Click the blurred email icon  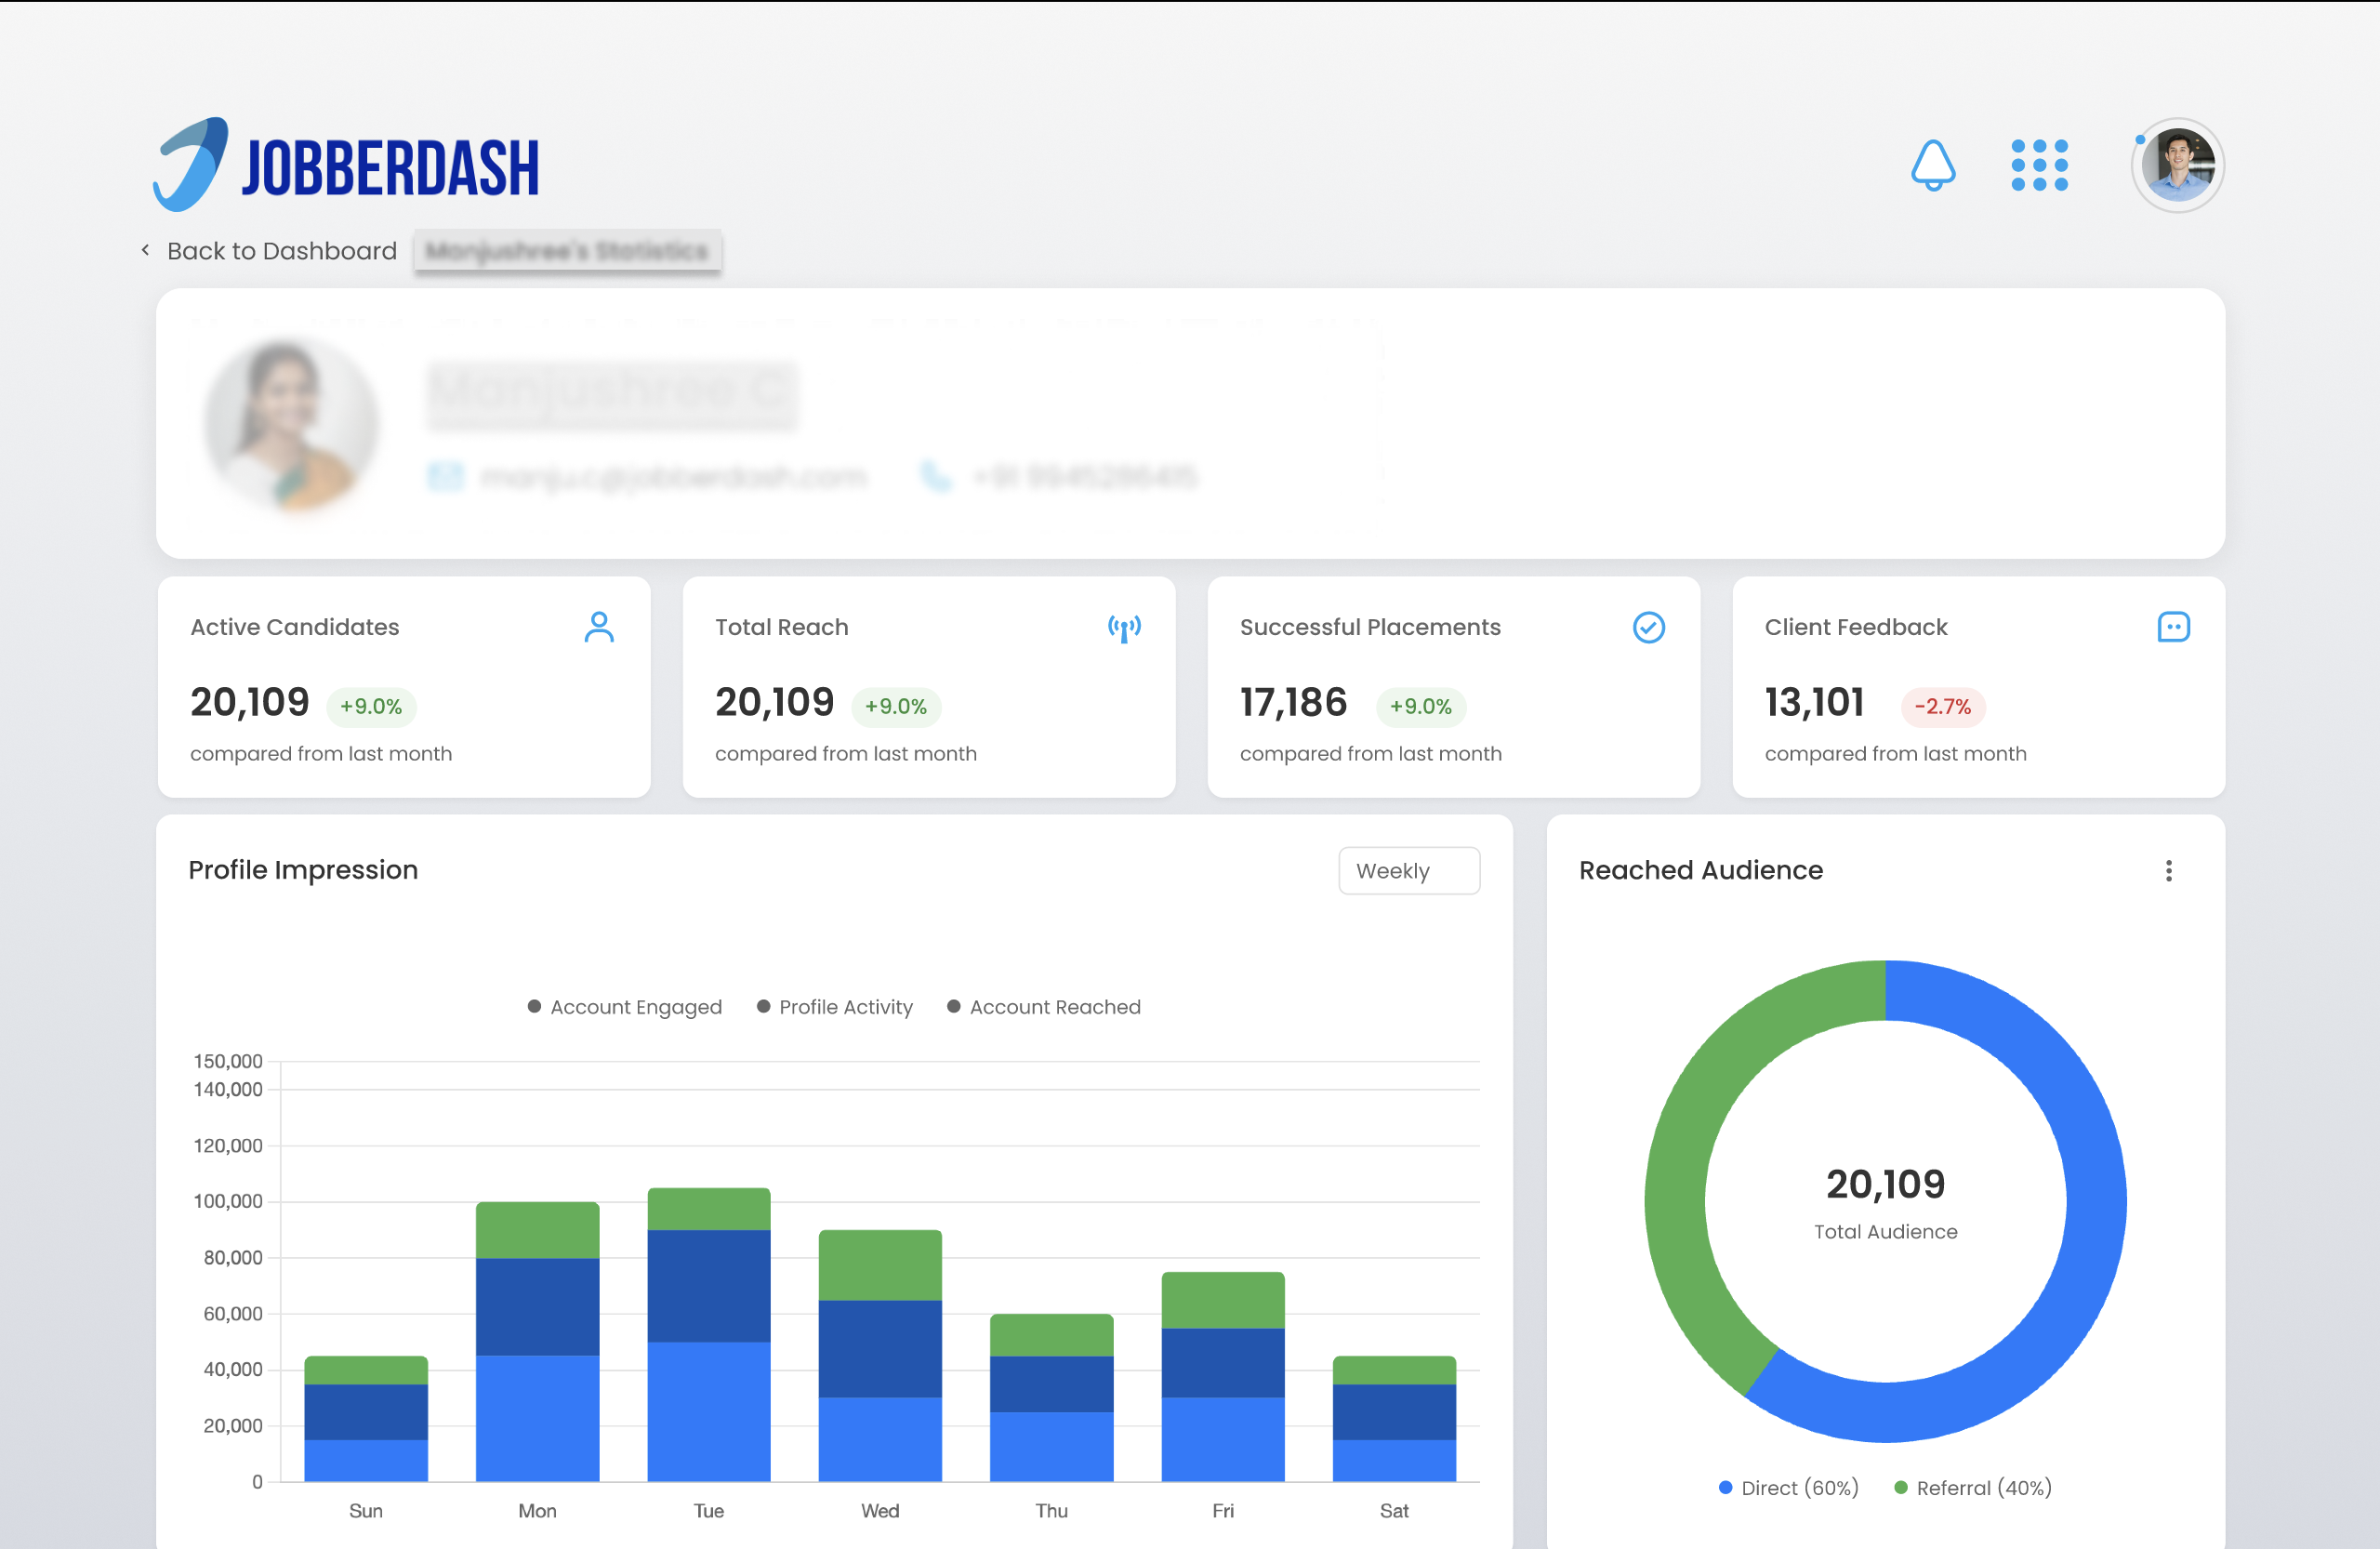coord(446,477)
